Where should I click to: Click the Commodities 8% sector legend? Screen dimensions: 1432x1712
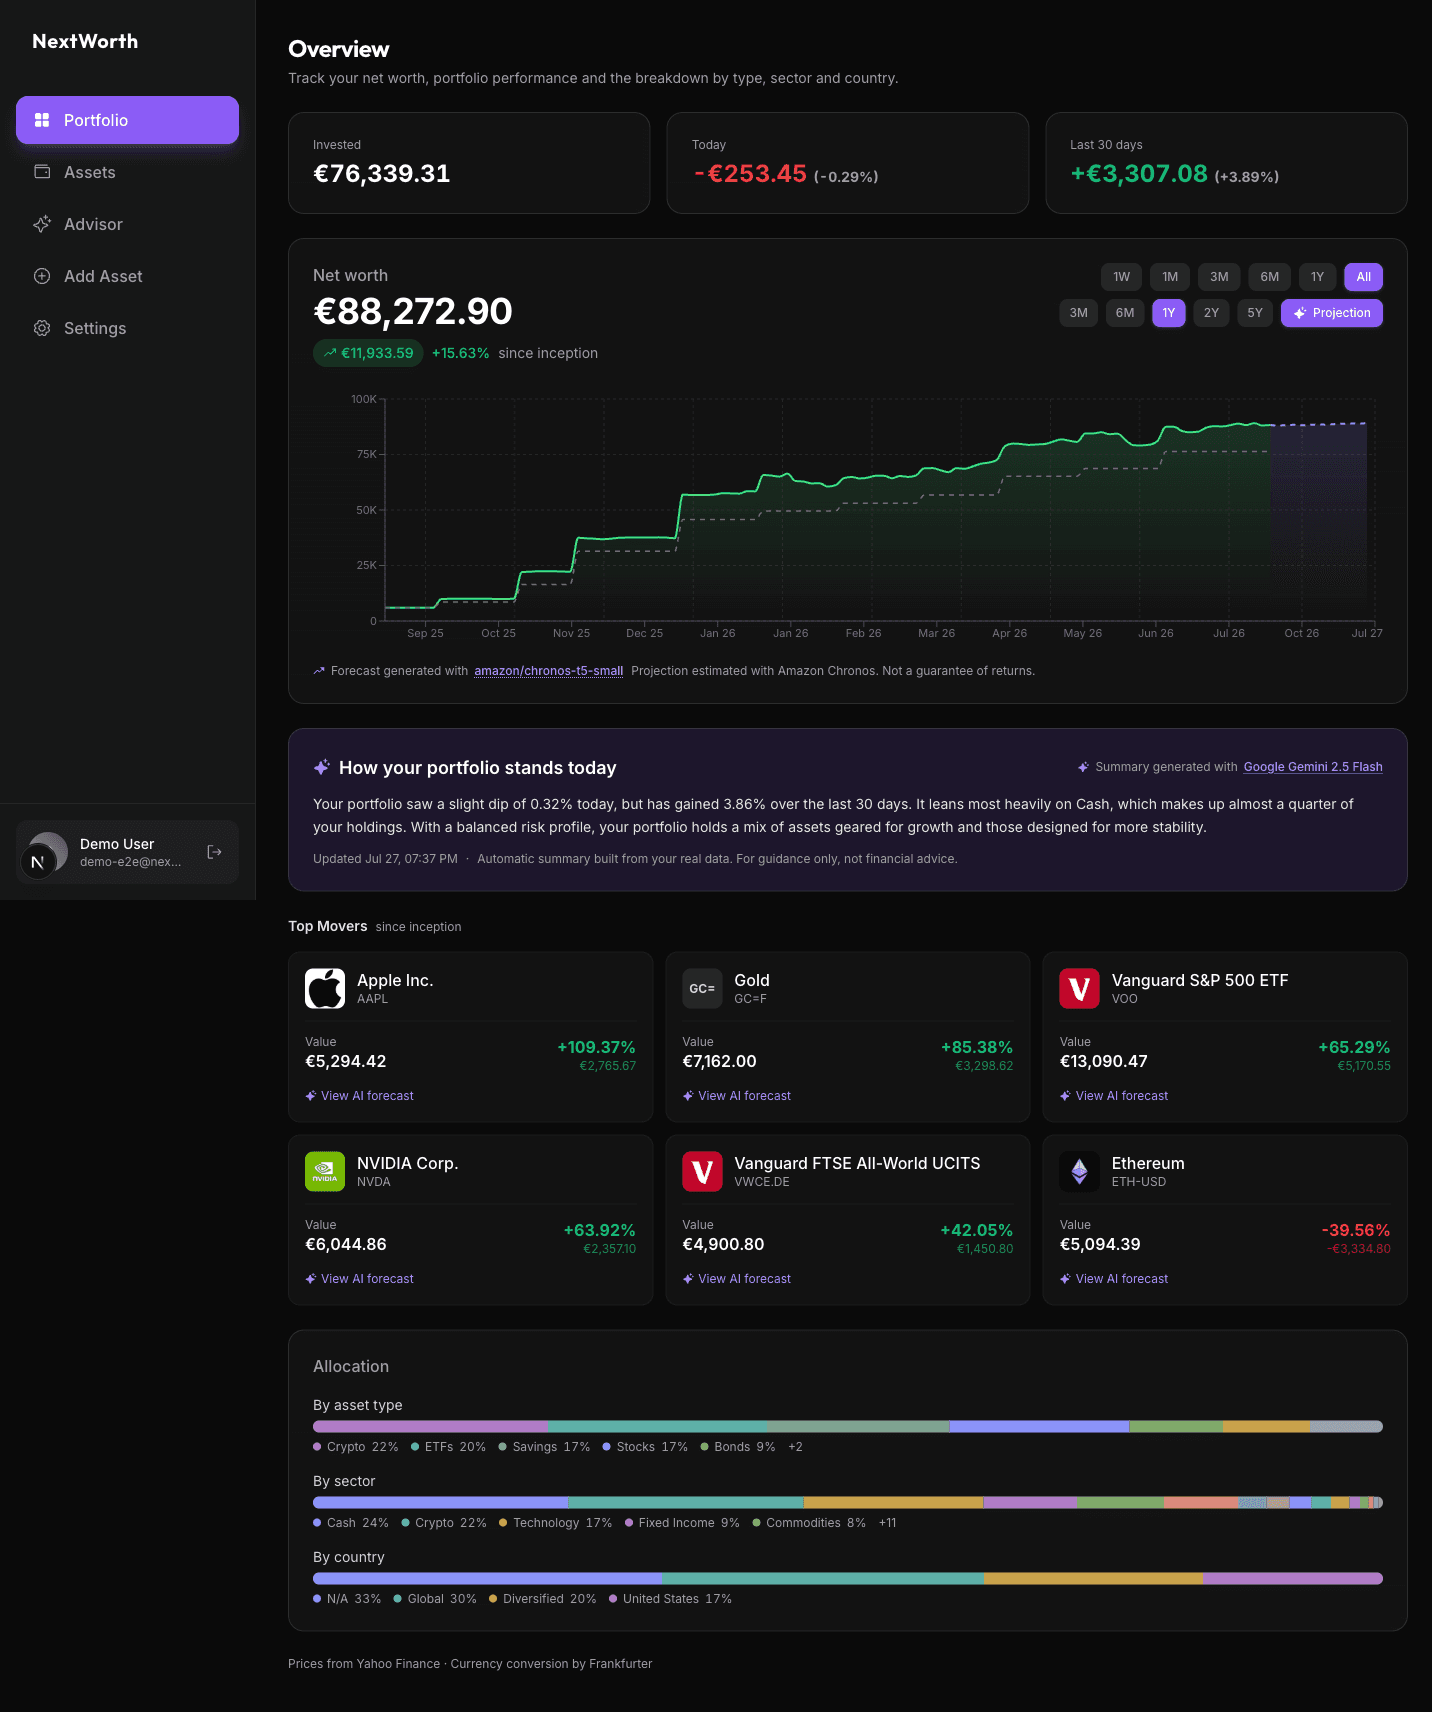click(x=809, y=1523)
